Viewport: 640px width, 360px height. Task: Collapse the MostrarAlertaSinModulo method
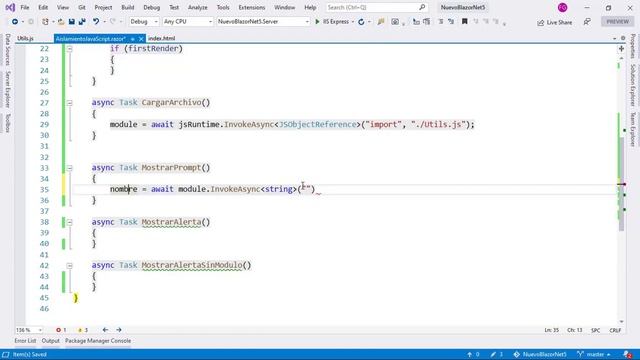69,266
